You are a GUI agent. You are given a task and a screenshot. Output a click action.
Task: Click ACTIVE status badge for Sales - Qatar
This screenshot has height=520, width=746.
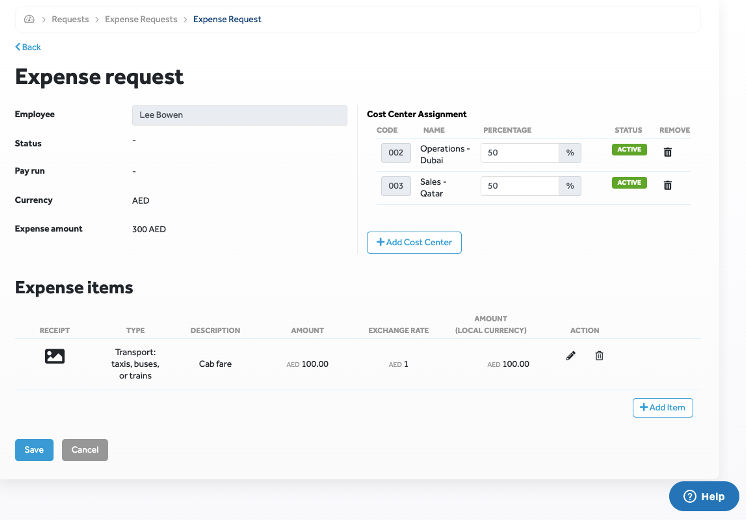click(629, 183)
